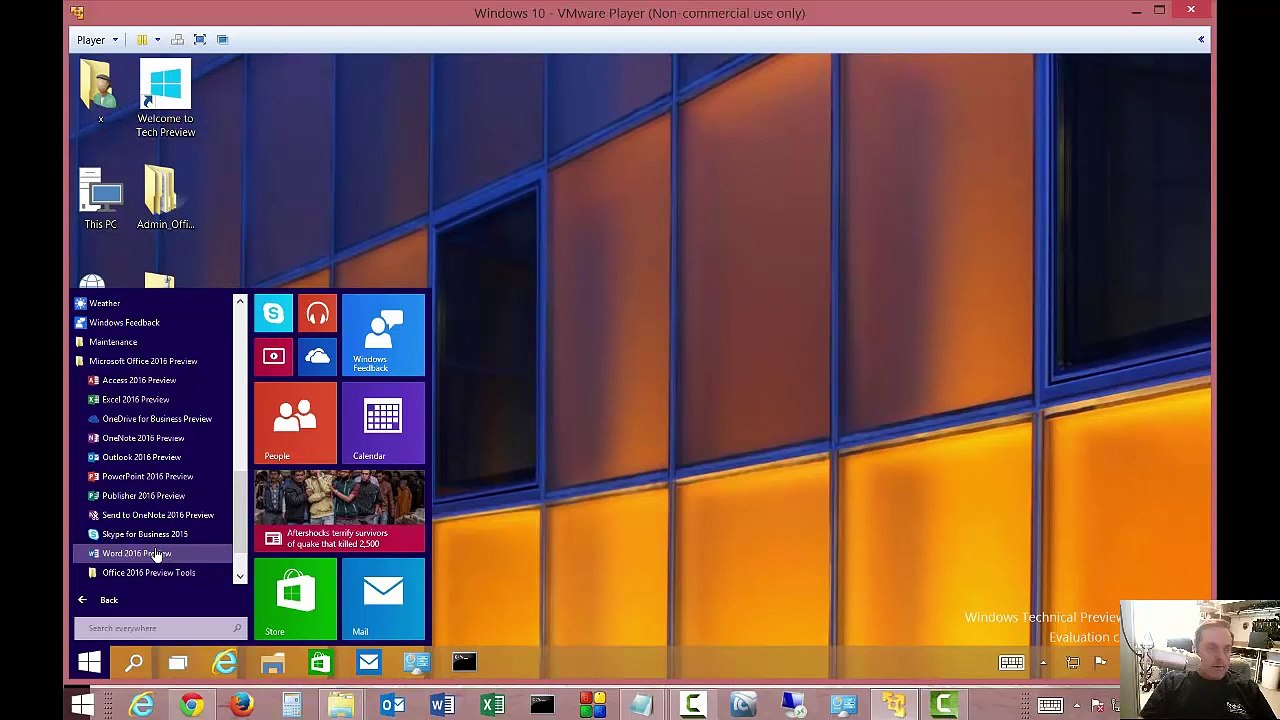Click the Start button inside the VM

point(89,662)
